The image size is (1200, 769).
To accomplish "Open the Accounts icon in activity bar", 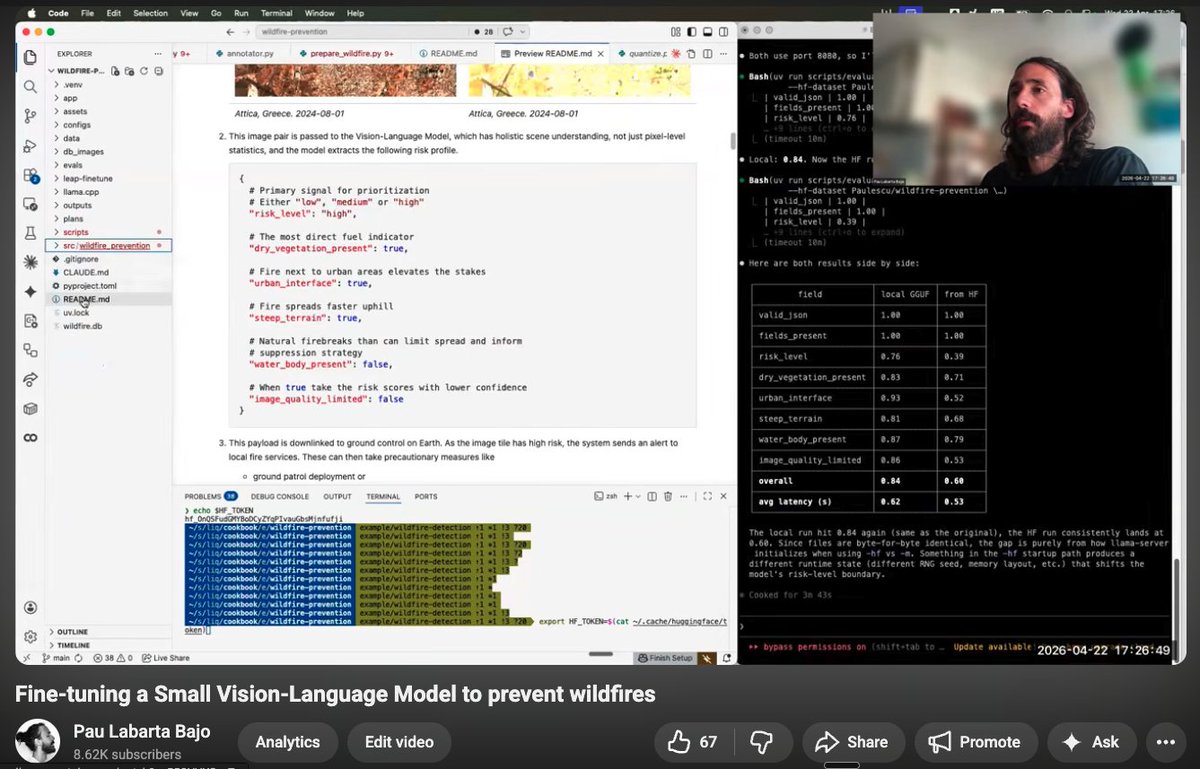I will click(x=30, y=608).
